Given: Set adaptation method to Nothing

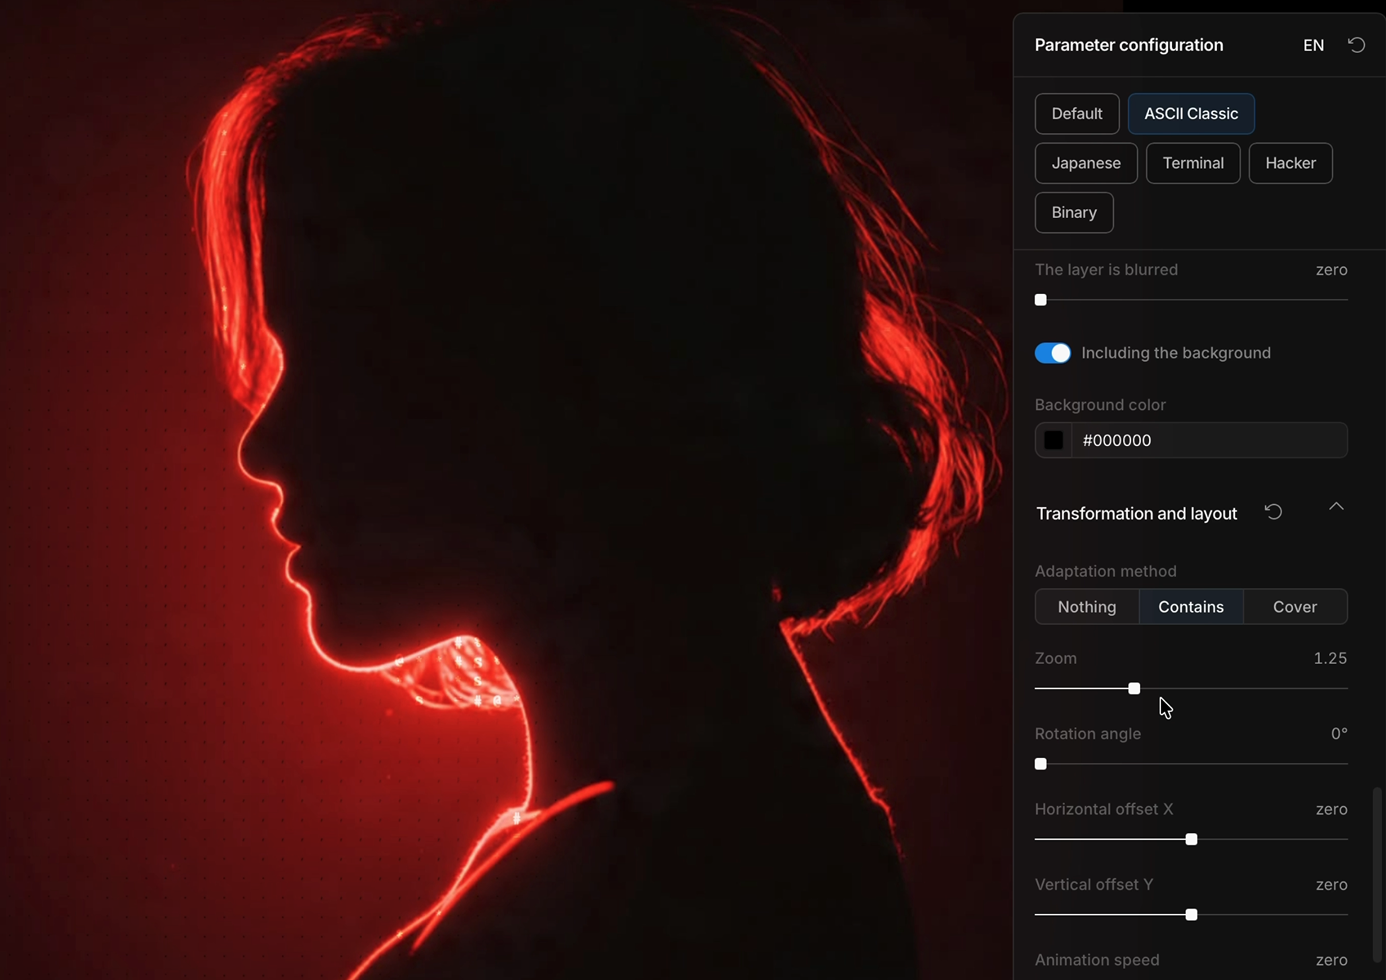Looking at the screenshot, I should point(1087,607).
